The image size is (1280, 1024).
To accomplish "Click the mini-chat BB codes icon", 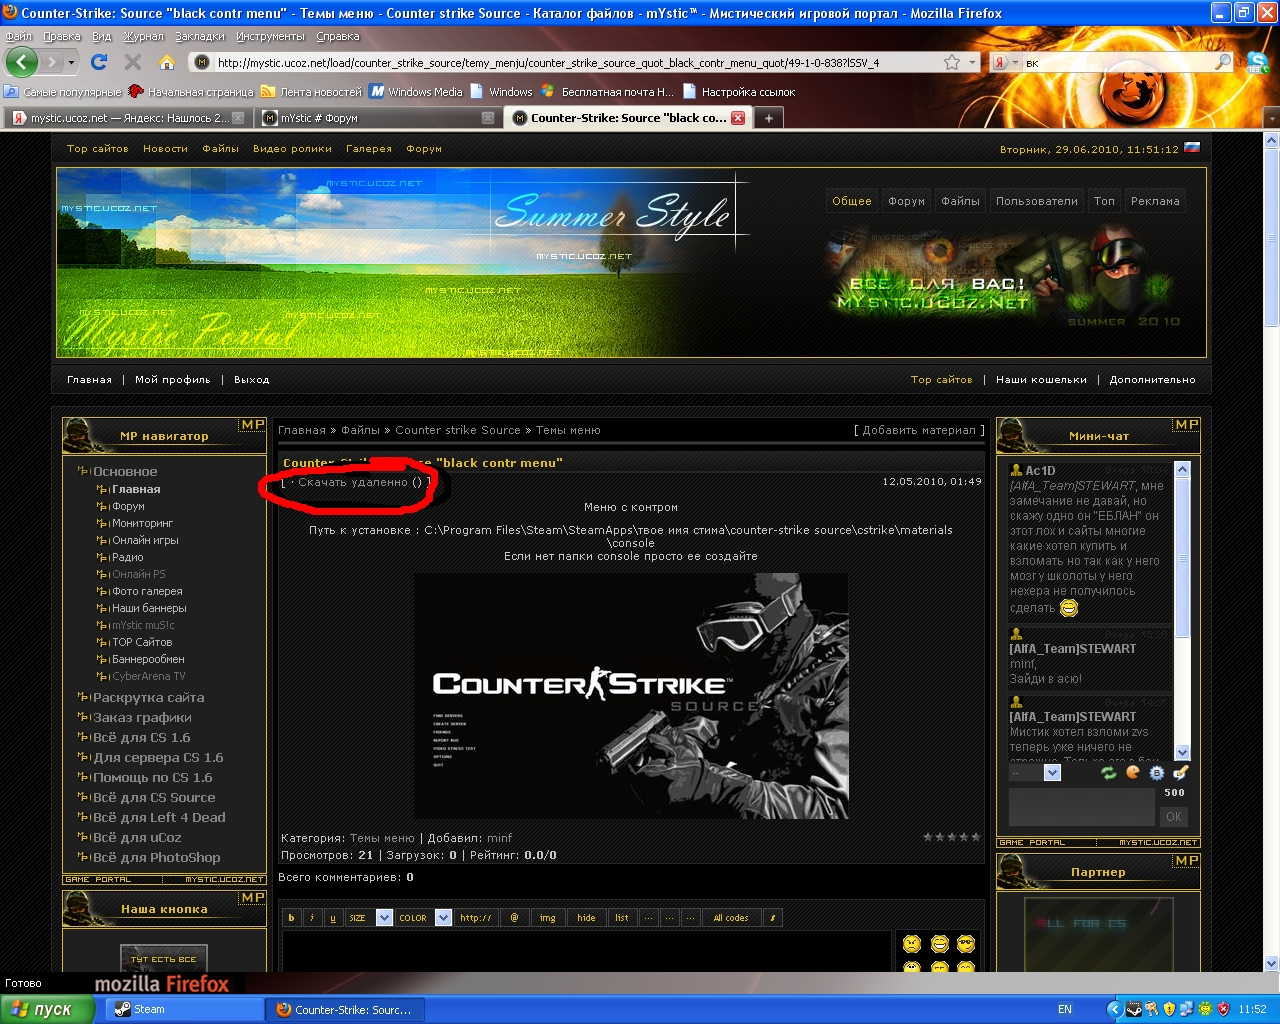I will tap(1157, 772).
